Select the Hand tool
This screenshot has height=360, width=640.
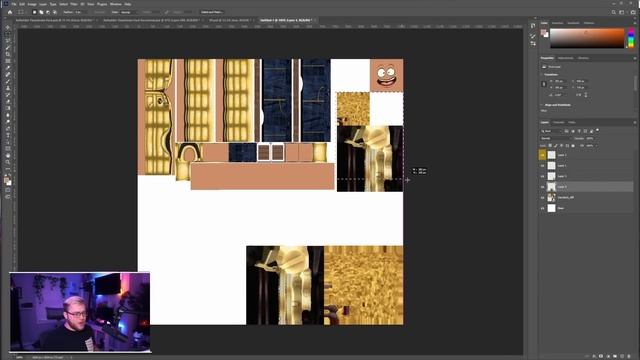[8, 155]
